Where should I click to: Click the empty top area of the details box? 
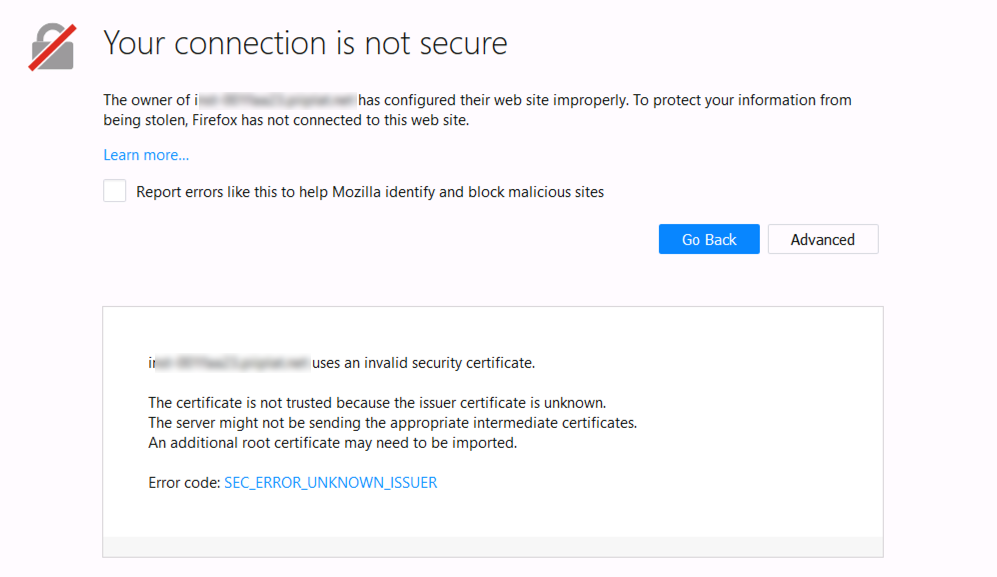493,330
